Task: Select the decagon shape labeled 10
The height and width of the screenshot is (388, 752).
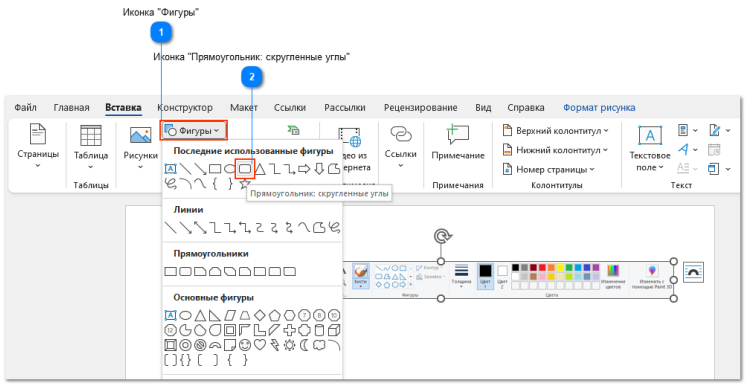Action: 334,316
